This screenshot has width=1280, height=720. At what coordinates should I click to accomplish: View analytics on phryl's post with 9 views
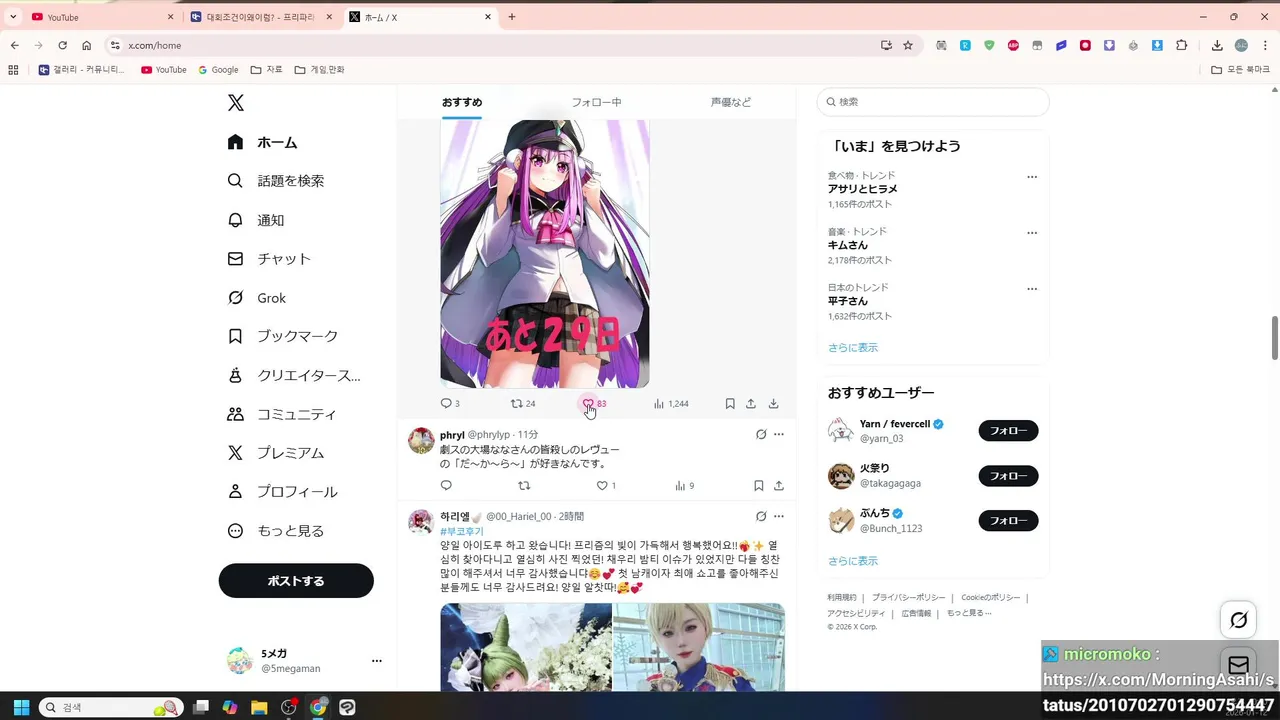[x=684, y=486]
